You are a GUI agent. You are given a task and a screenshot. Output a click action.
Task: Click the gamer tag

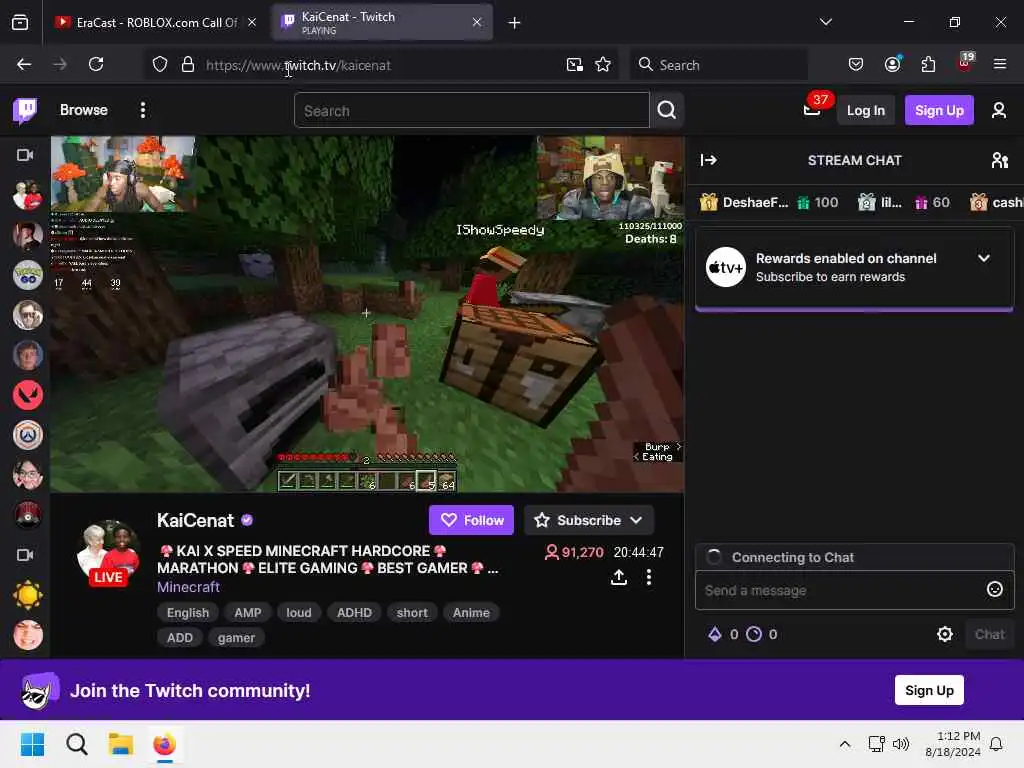[x=236, y=637]
